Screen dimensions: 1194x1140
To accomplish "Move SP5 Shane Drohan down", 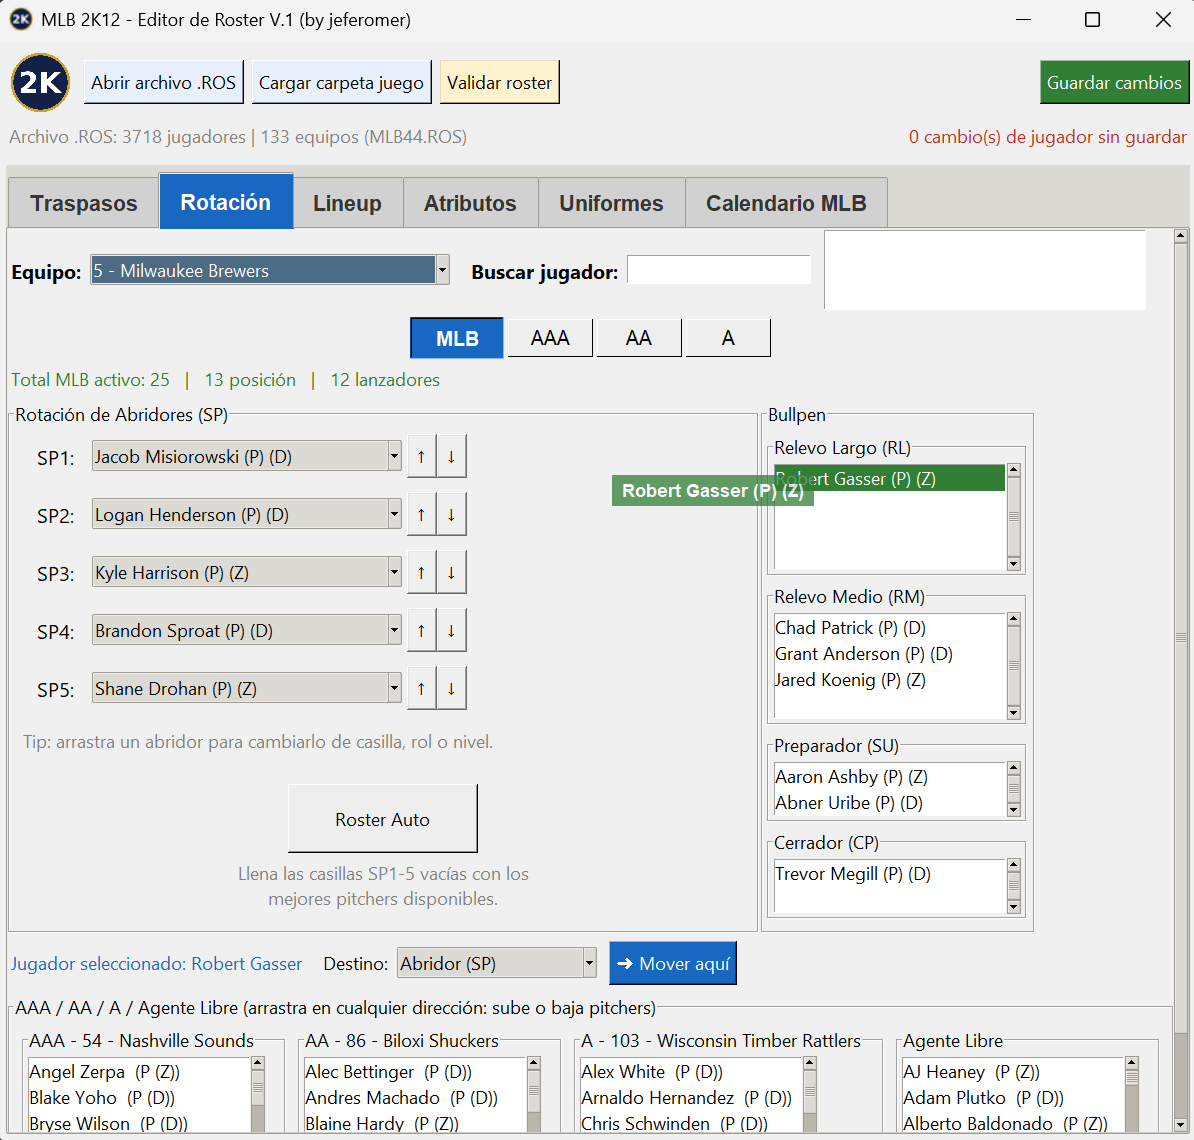I will tap(452, 688).
